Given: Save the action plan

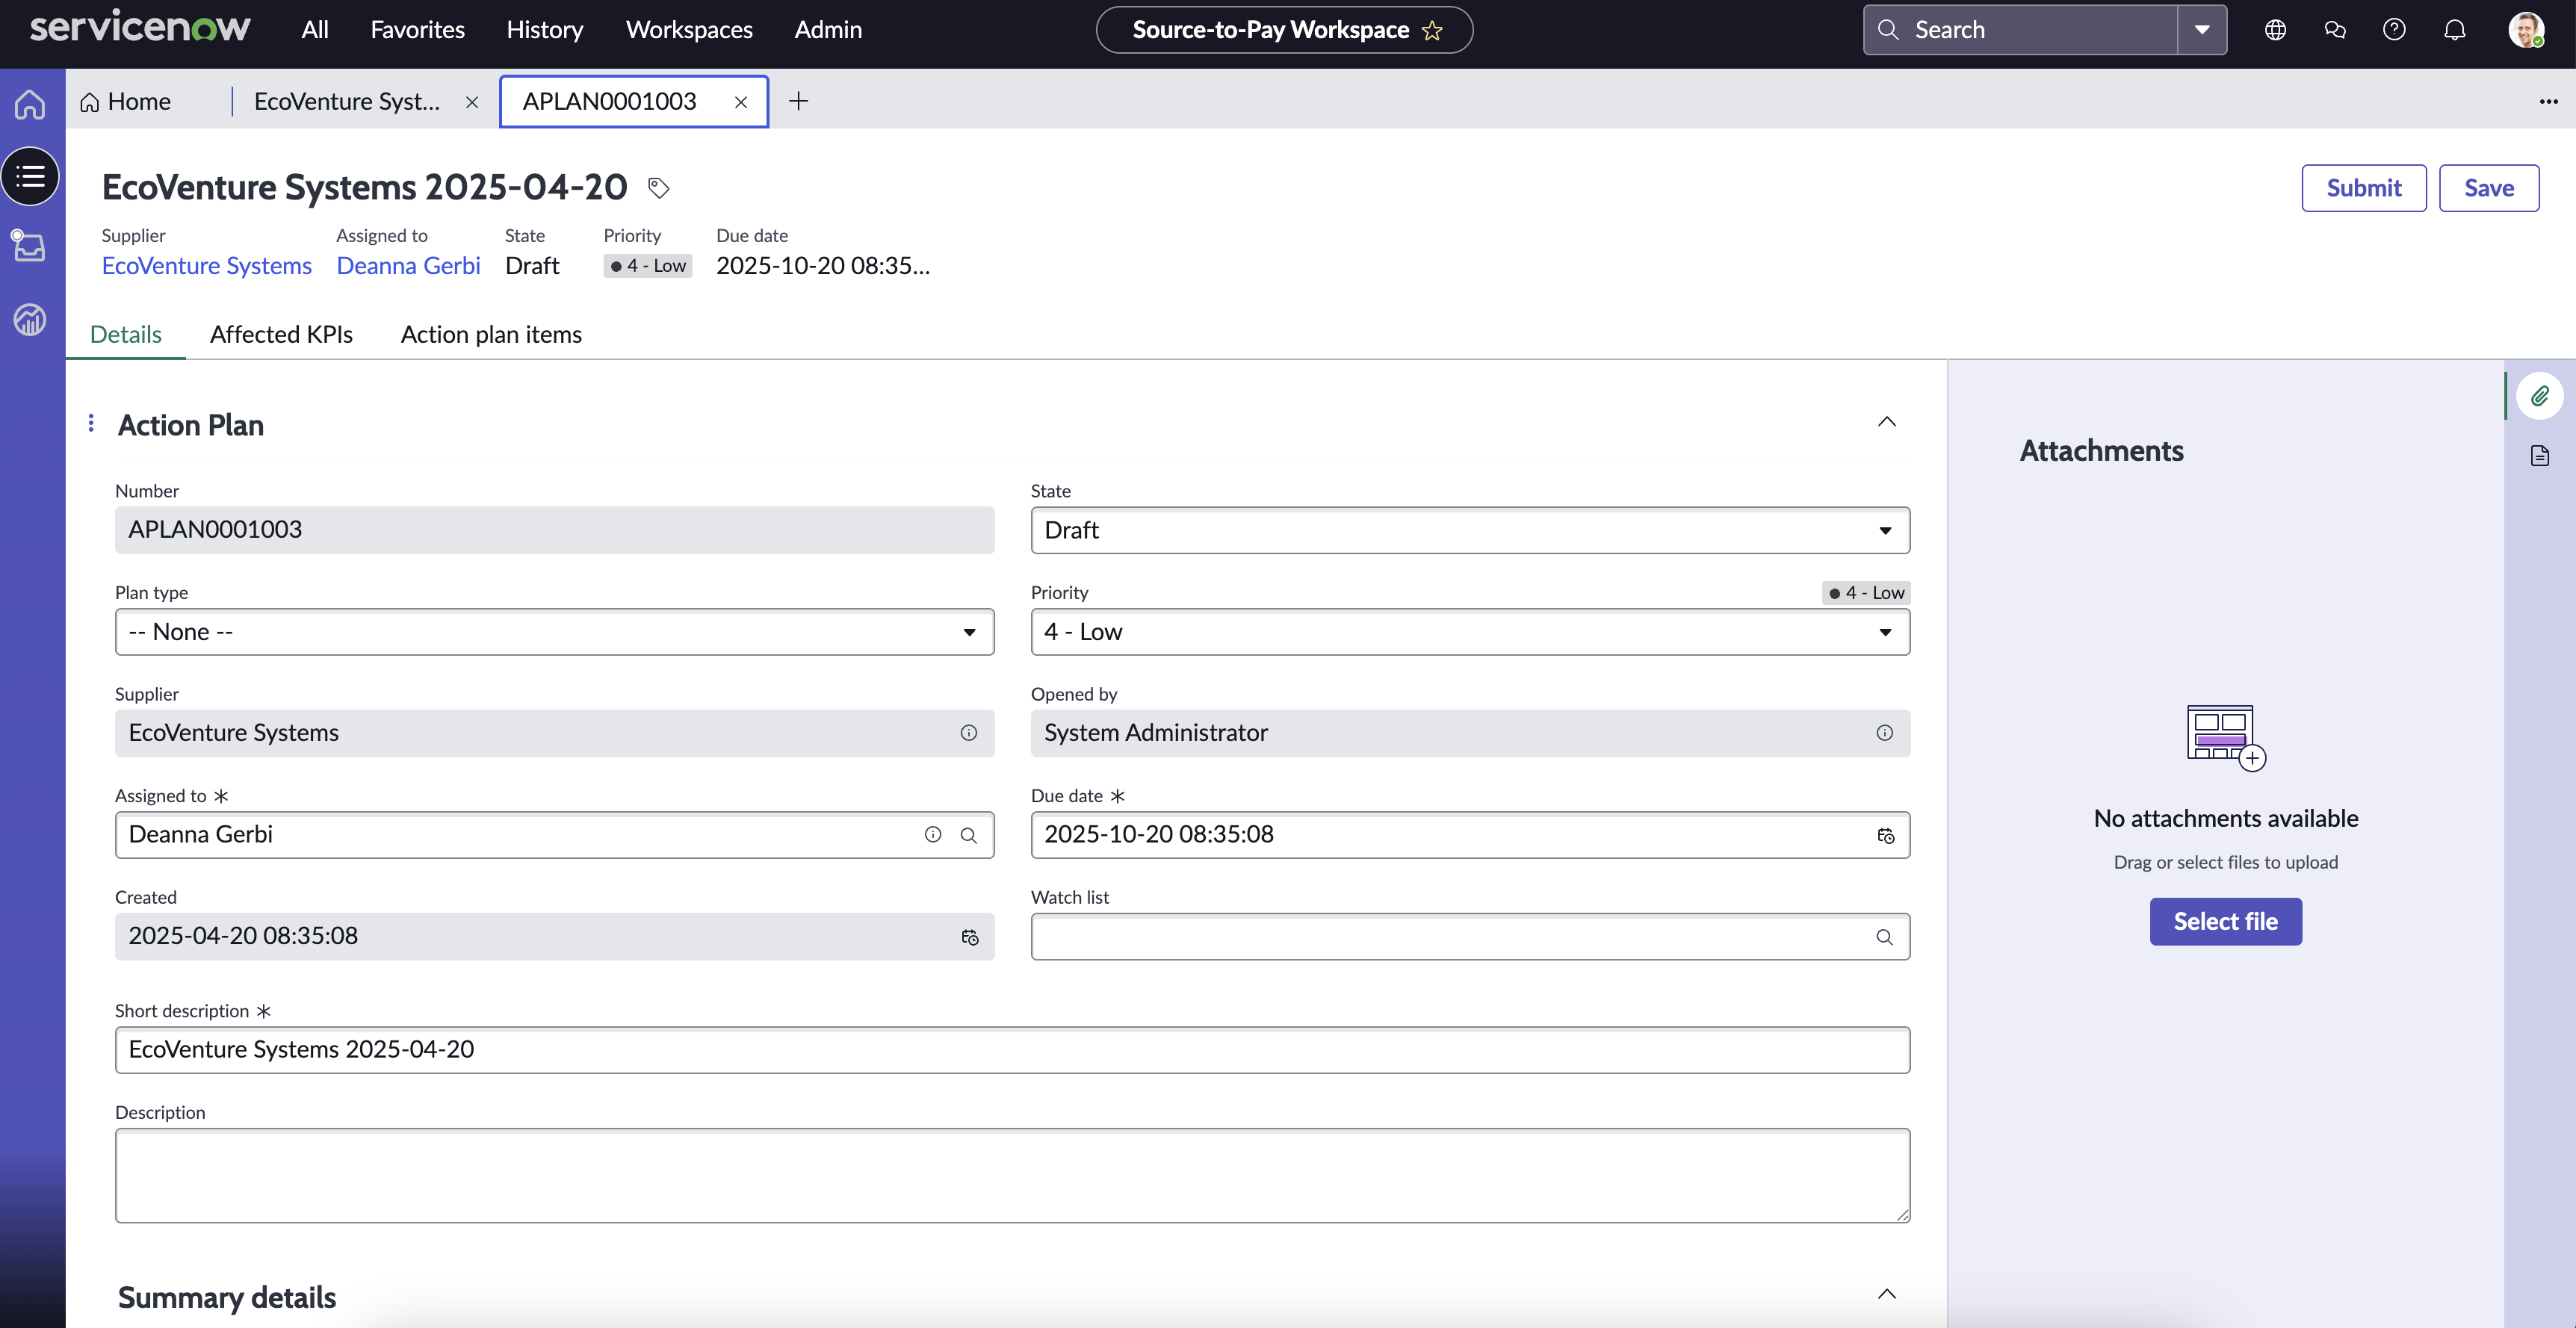Looking at the screenshot, I should pyautogui.click(x=2488, y=188).
